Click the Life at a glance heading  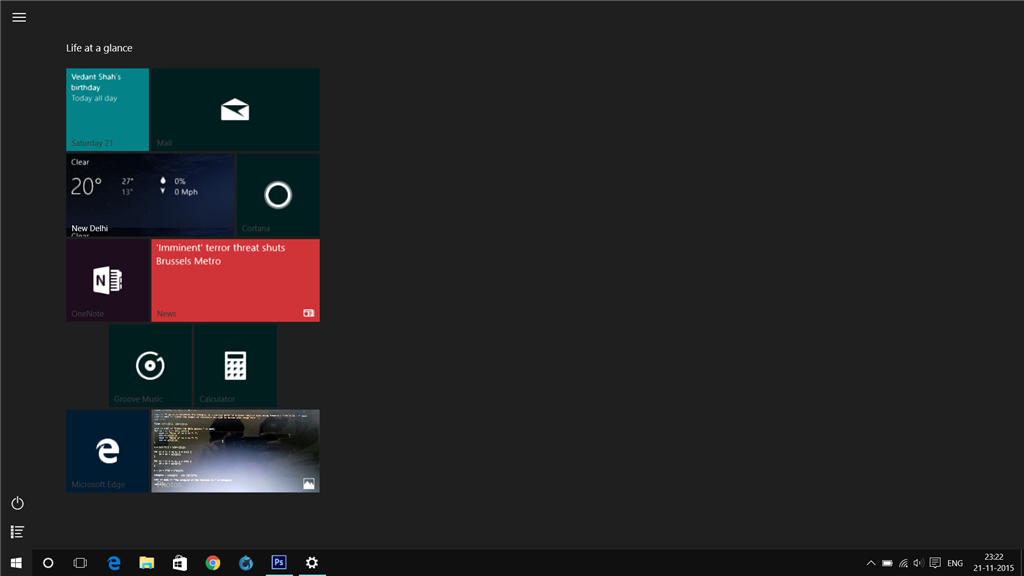point(99,48)
